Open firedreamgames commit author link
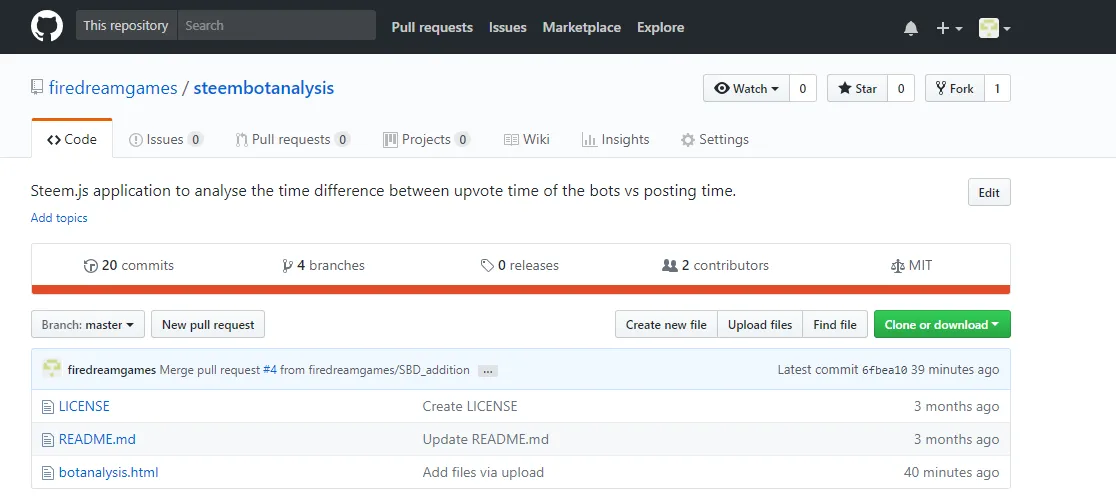 [x=112, y=370]
